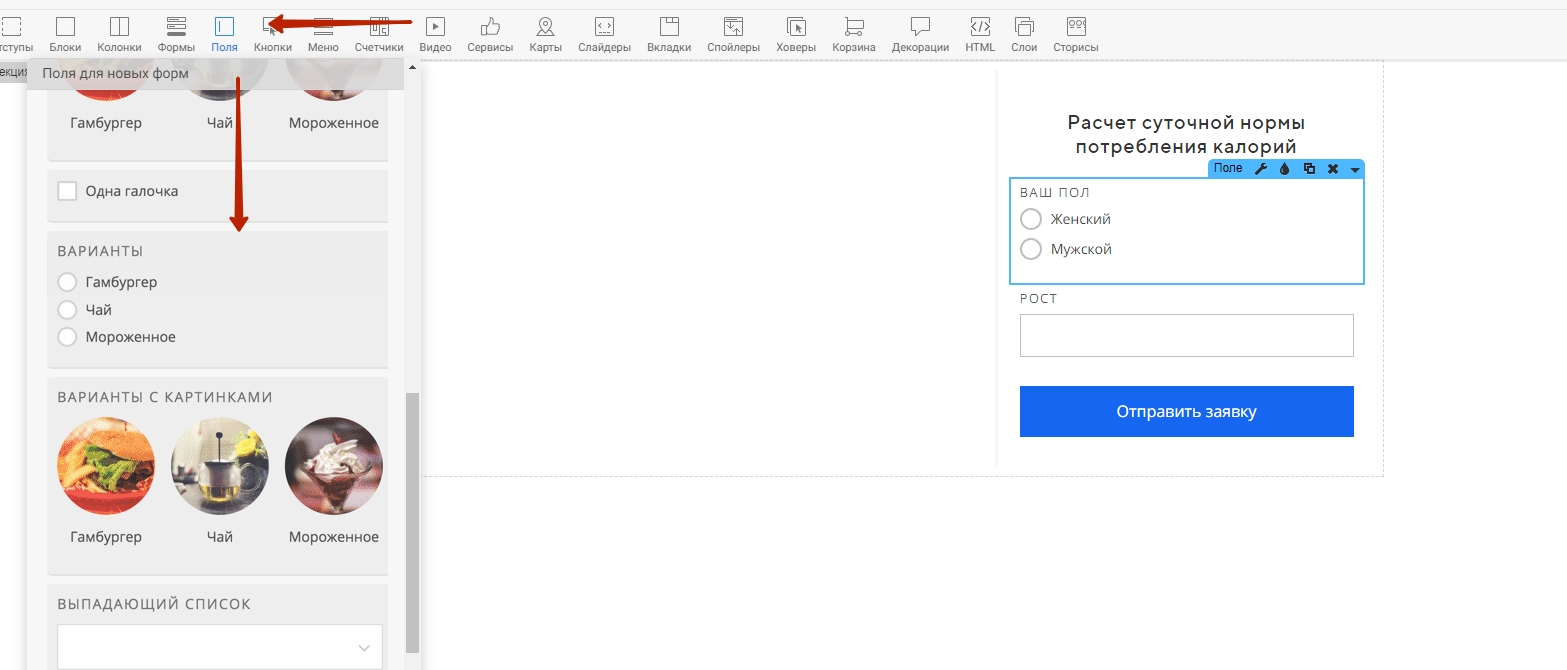Click the hamburger image in Варианты с картинками
Screen dimensions: 1567x670
[x=106, y=465]
